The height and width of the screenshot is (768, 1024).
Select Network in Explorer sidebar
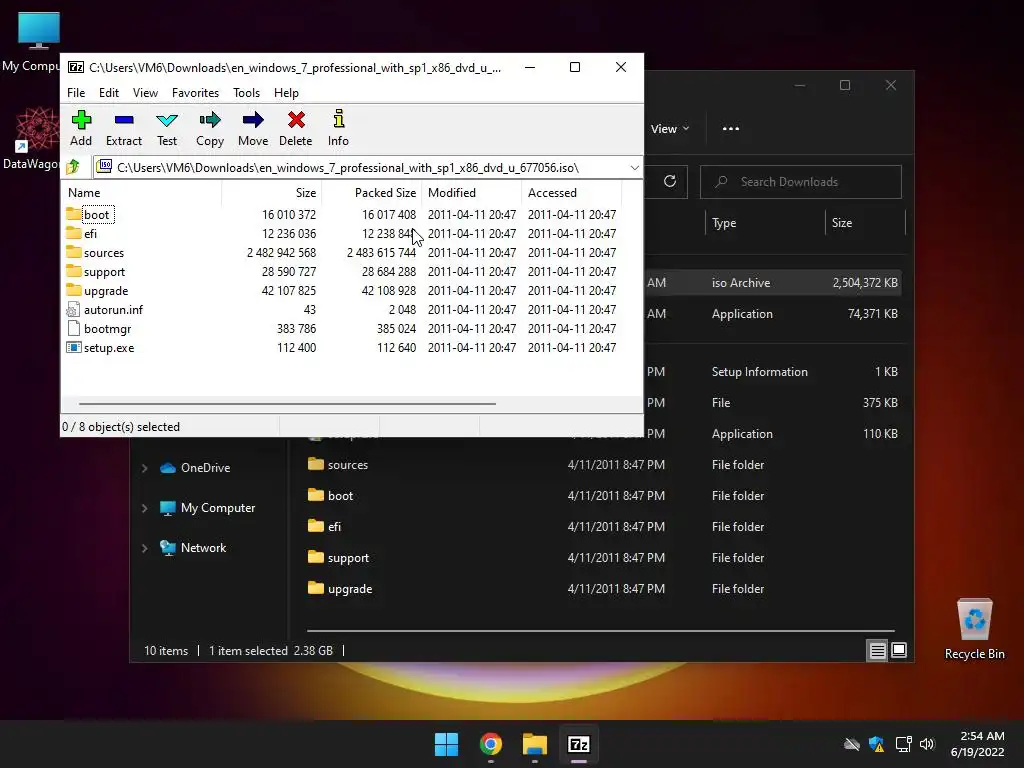[x=193, y=547]
